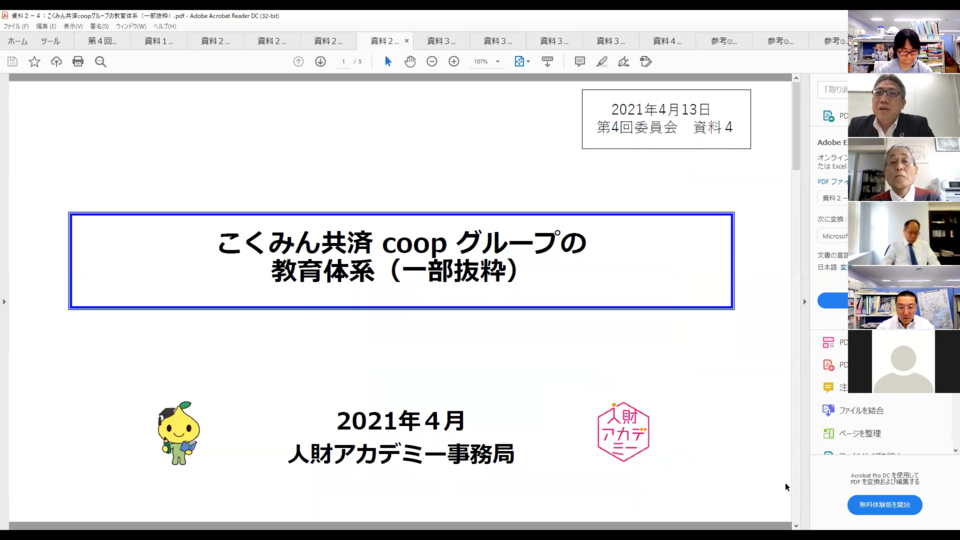Open the ヘルプ menu

(x=165, y=26)
